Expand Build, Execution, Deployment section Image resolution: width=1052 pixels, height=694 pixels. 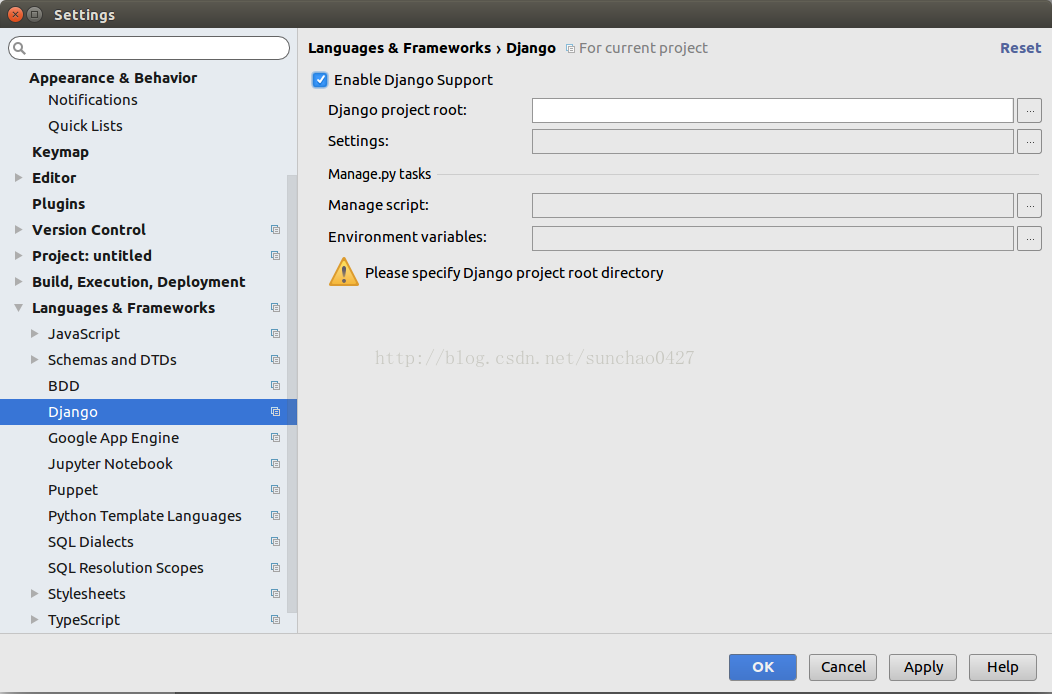click(19, 282)
